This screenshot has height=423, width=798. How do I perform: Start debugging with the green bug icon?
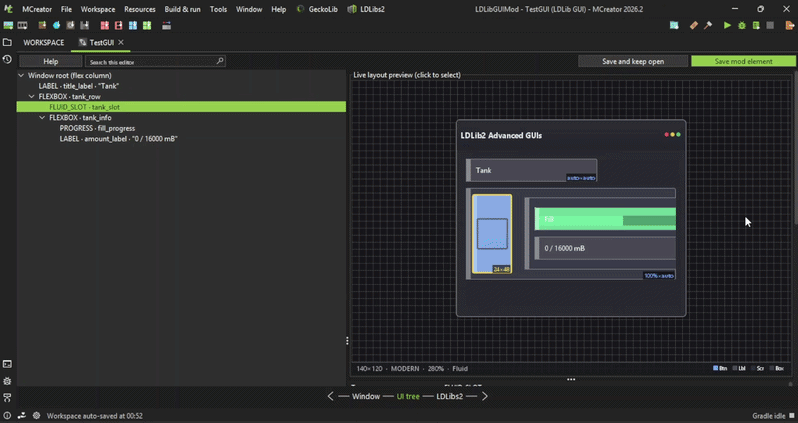[742, 25]
